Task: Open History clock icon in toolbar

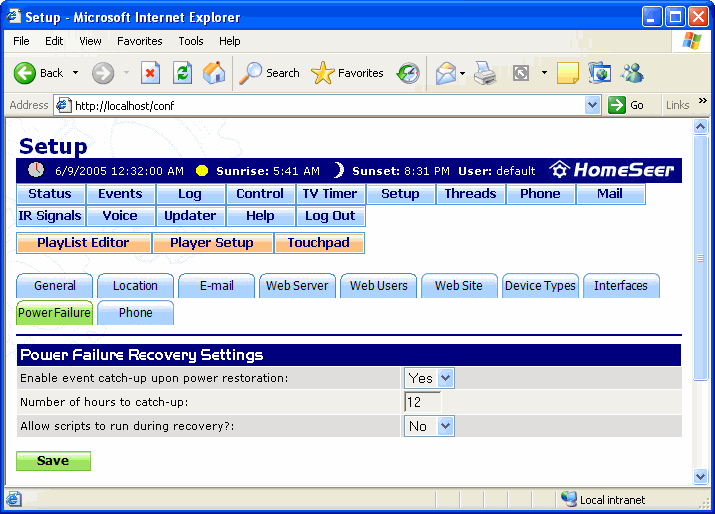Action: tap(408, 73)
